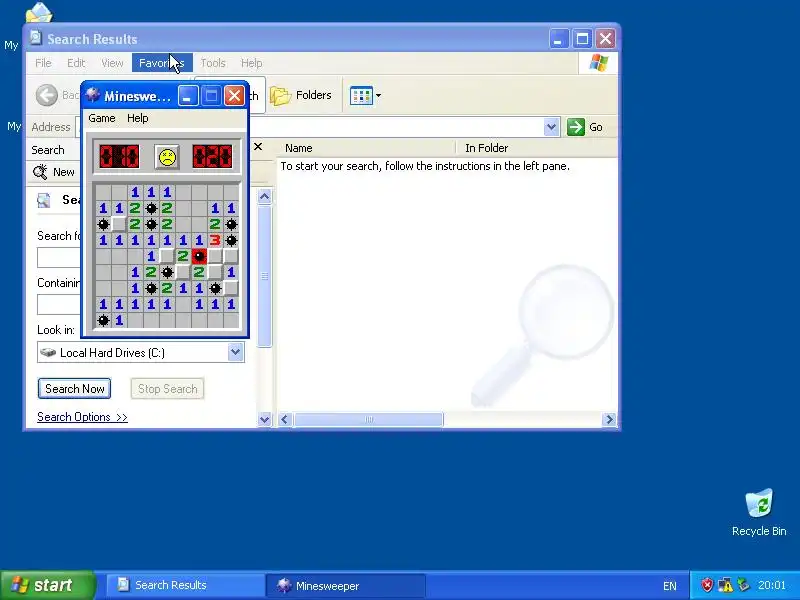The image size is (800, 600).
Task: Open the Tools menu in Search Results
Action: point(213,63)
